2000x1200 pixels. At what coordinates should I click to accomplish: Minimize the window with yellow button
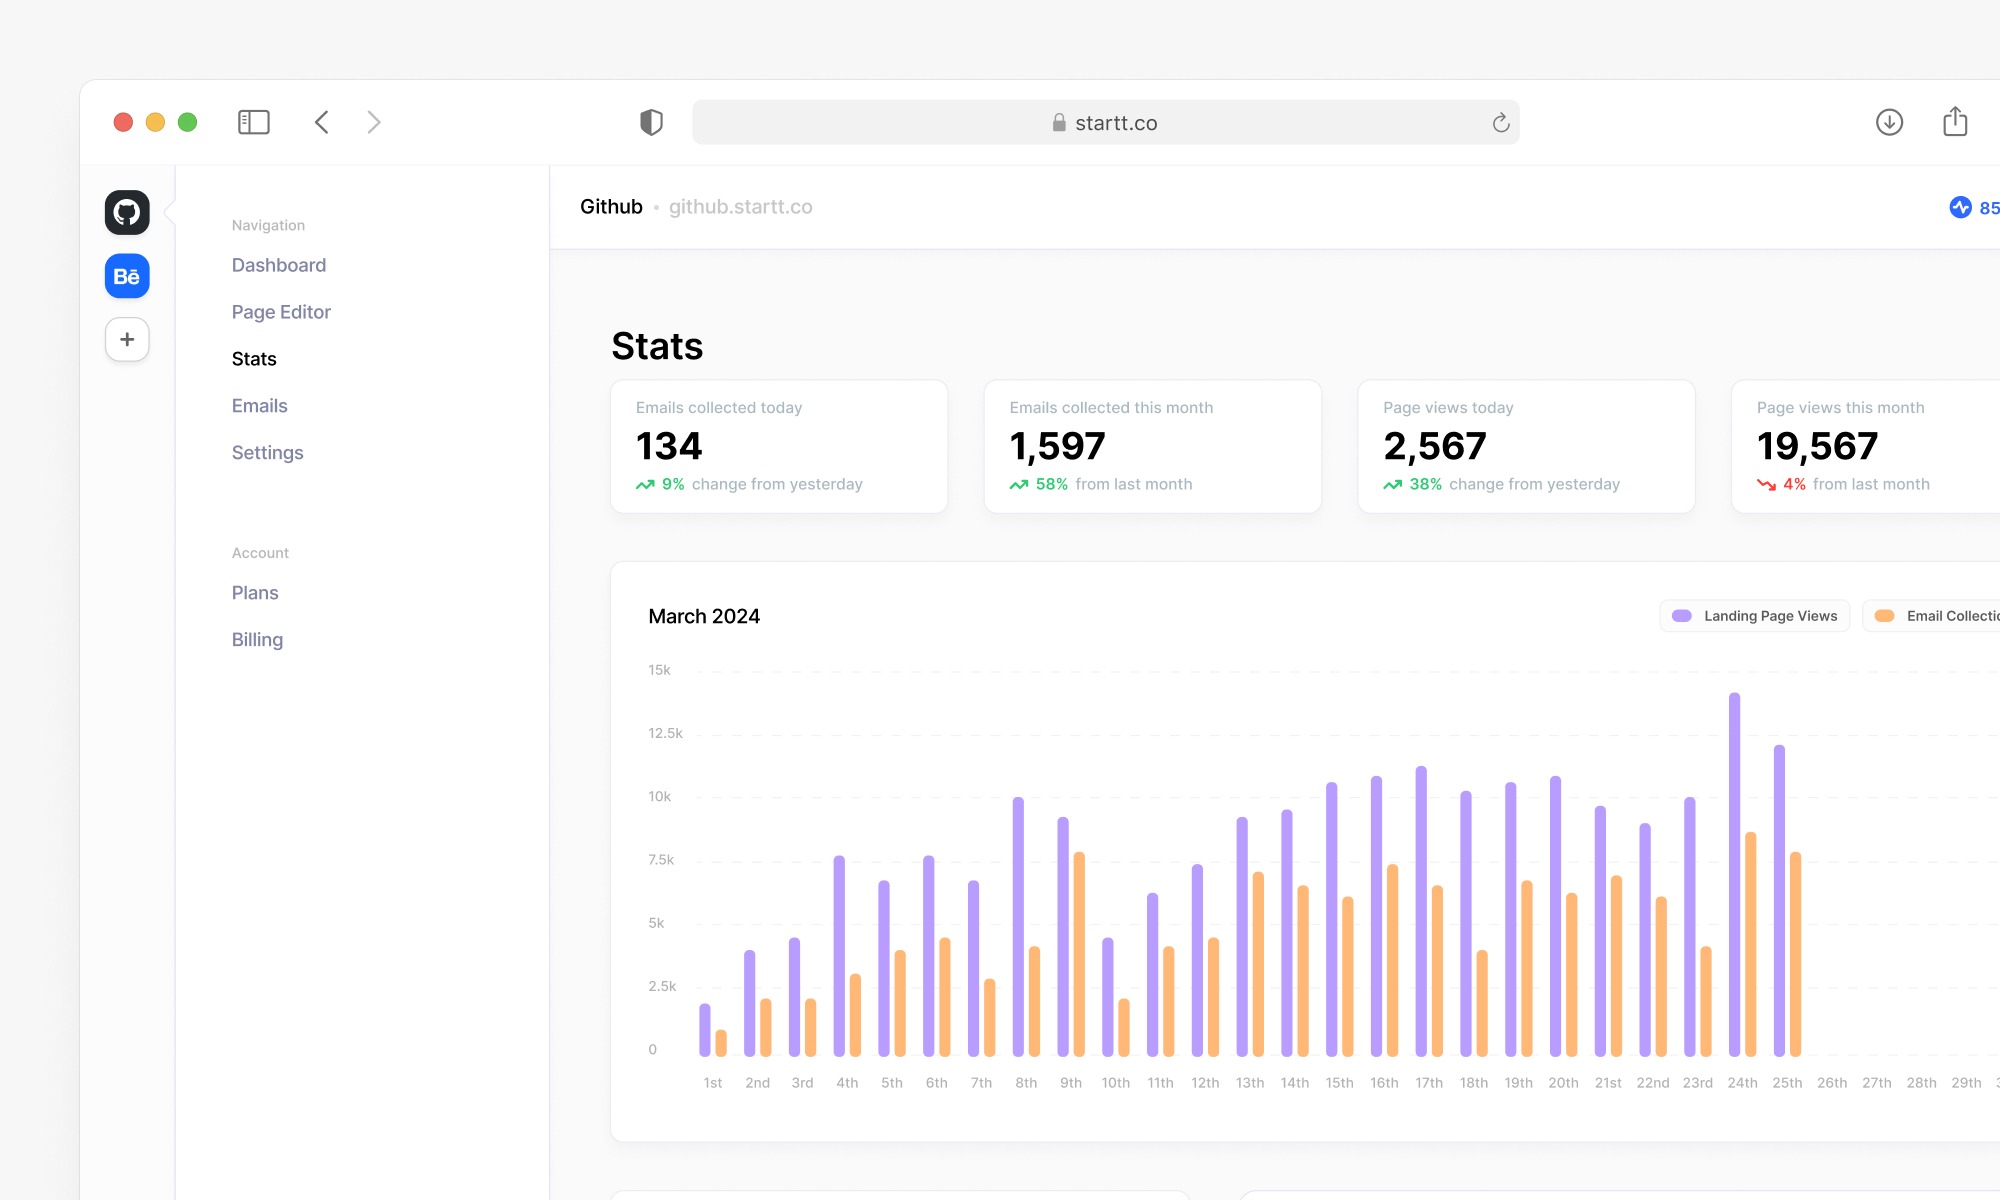(155, 122)
